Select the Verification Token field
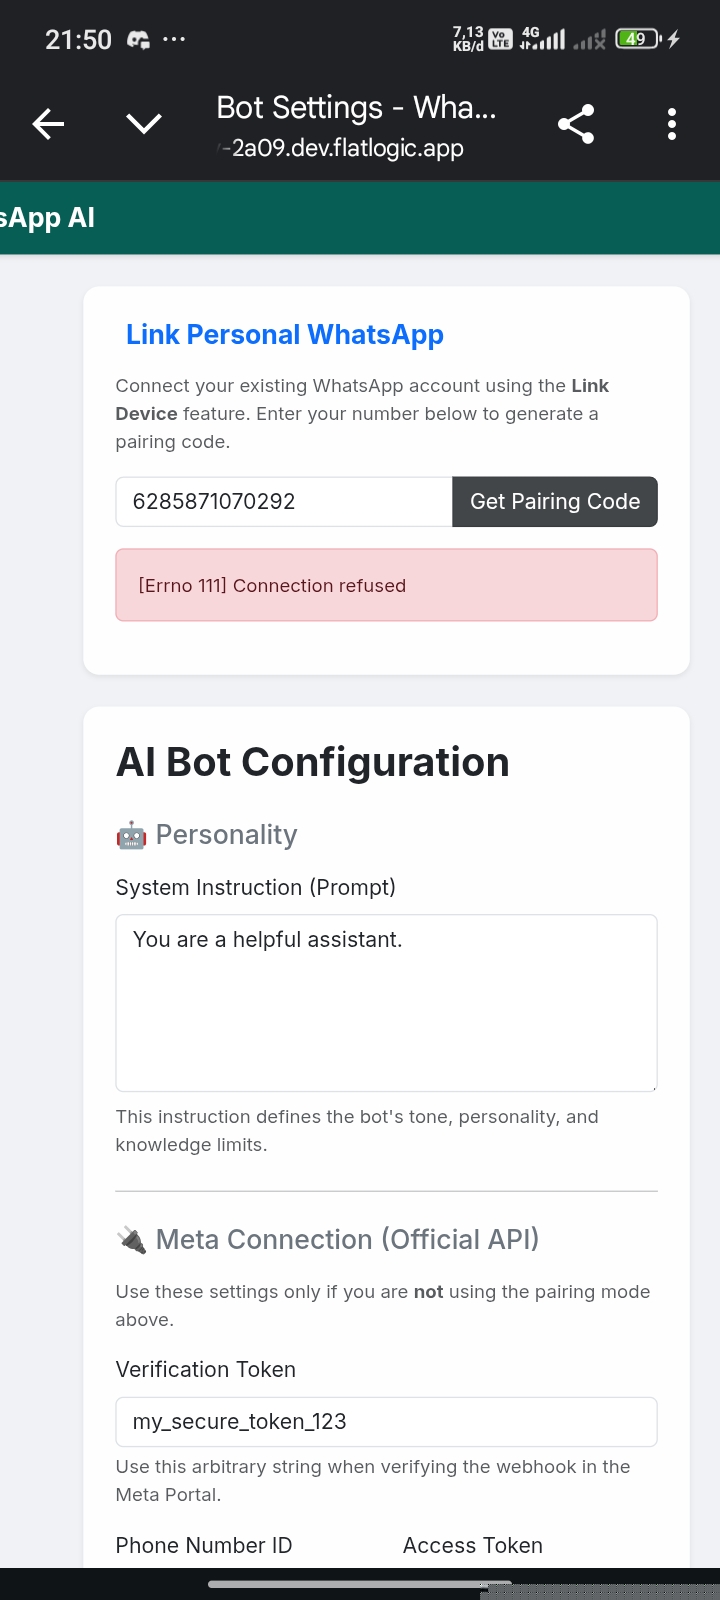This screenshot has width=720, height=1600. pyautogui.click(x=386, y=1422)
